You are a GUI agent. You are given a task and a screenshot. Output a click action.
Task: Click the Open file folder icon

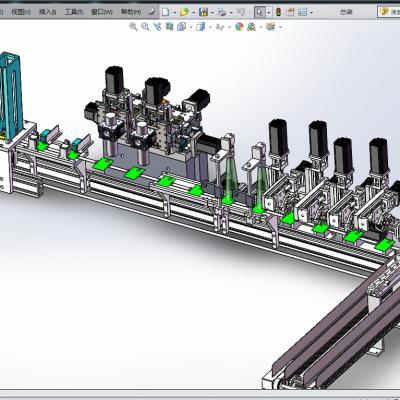(x=184, y=12)
